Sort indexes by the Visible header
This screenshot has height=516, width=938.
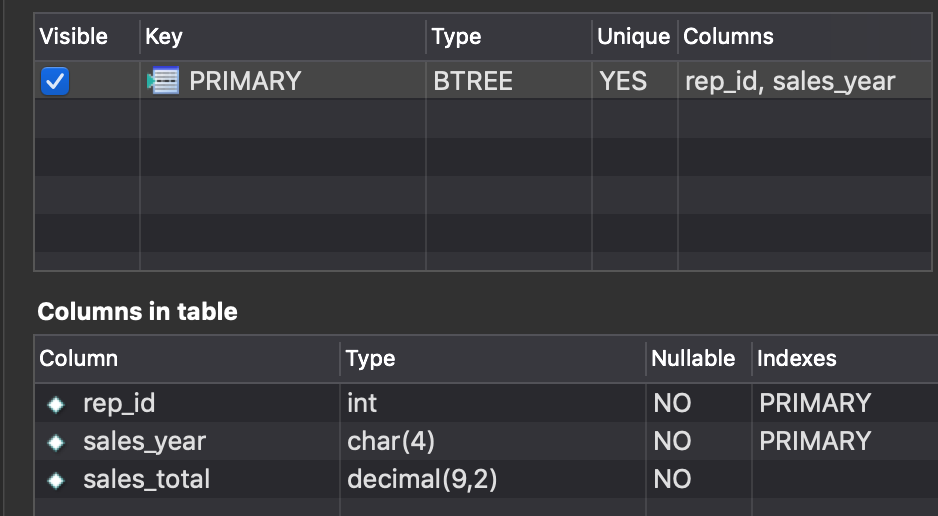tap(74, 36)
